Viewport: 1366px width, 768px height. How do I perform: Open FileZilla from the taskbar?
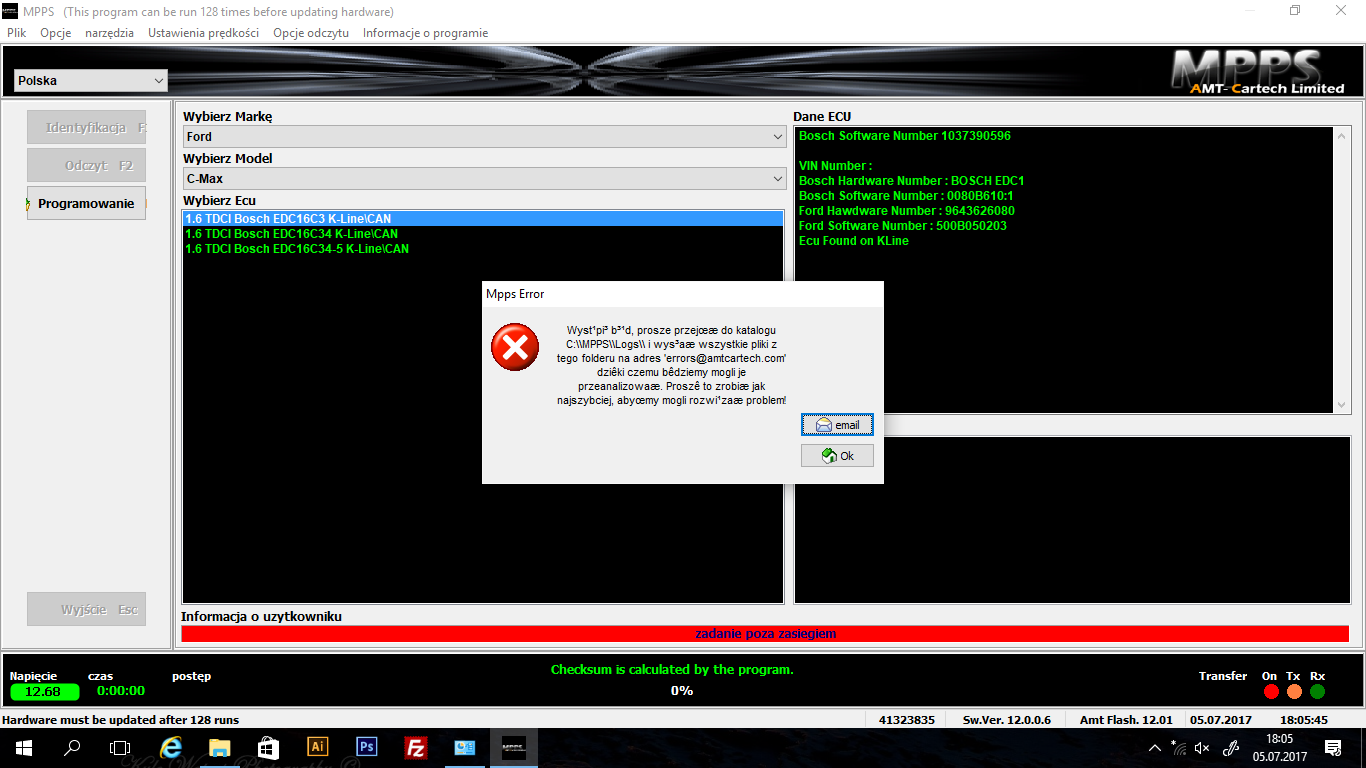coord(416,747)
